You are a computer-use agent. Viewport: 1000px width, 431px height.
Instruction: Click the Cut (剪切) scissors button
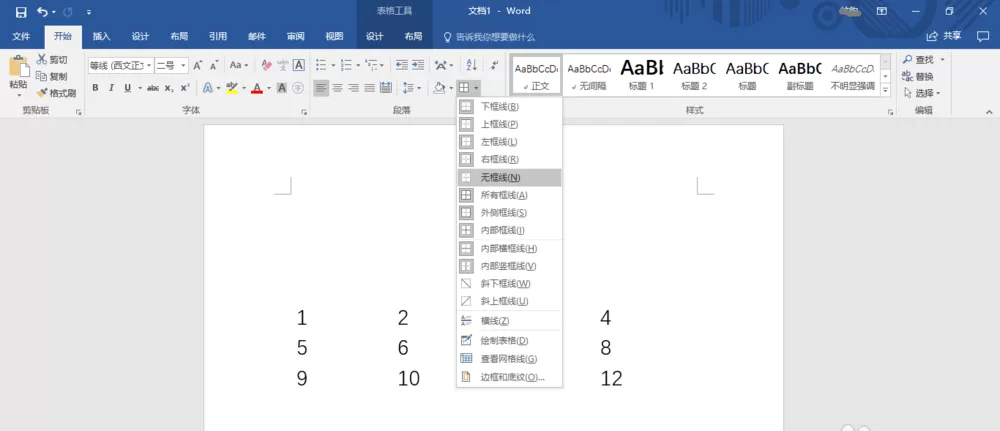tap(52, 59)
